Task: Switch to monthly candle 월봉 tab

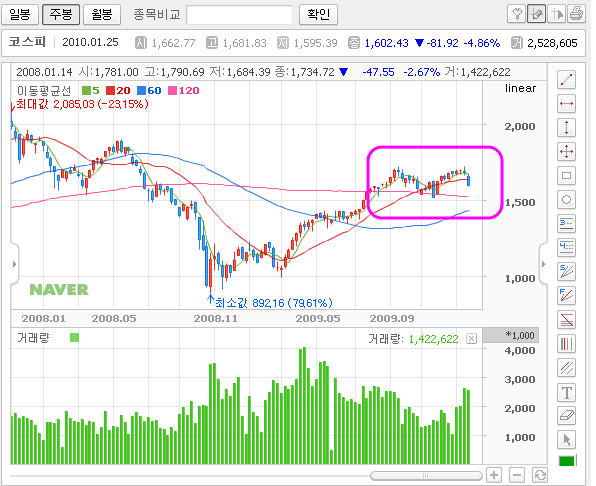Action: (102, 15)
